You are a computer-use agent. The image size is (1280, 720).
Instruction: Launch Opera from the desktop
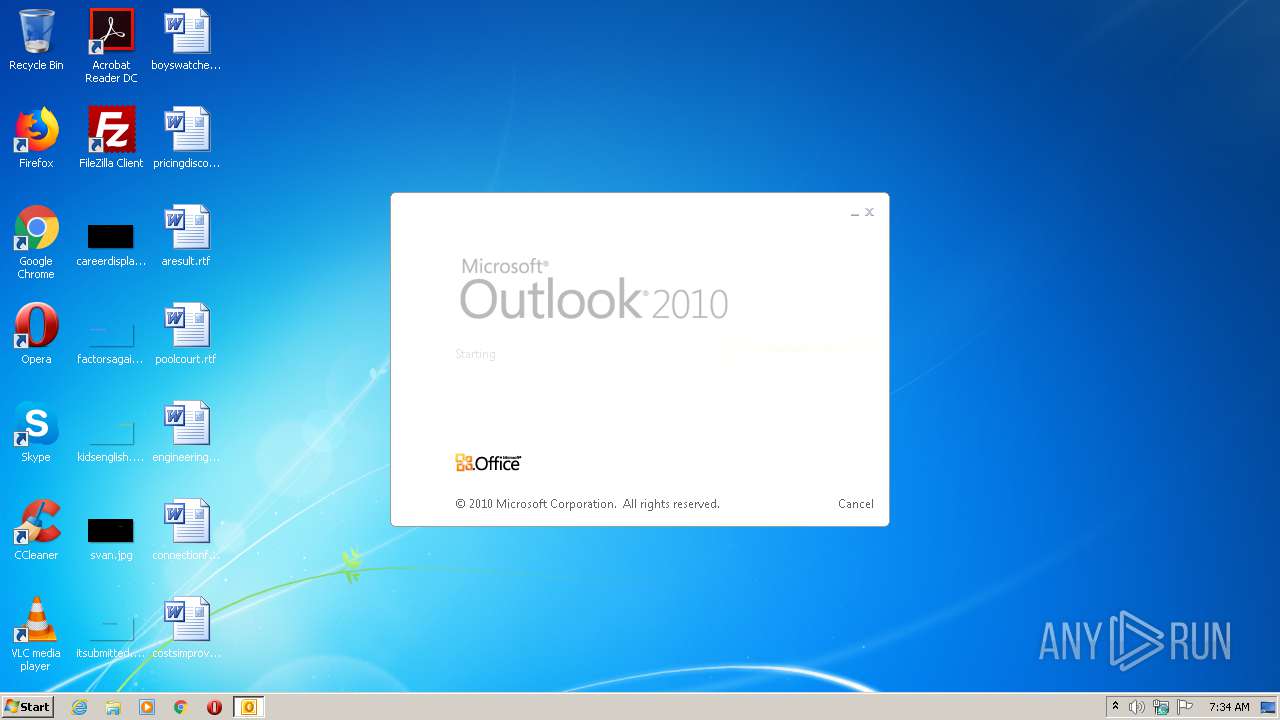36,334
